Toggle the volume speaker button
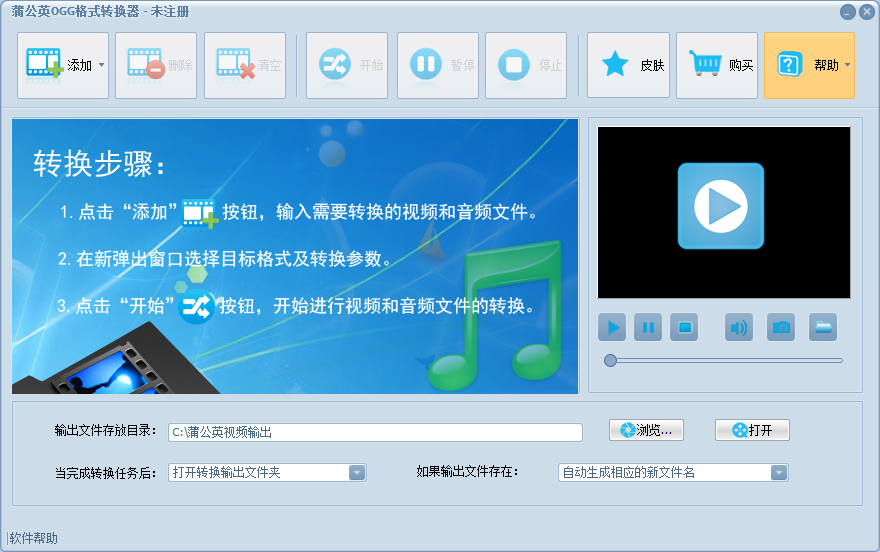 coord(739,327)
